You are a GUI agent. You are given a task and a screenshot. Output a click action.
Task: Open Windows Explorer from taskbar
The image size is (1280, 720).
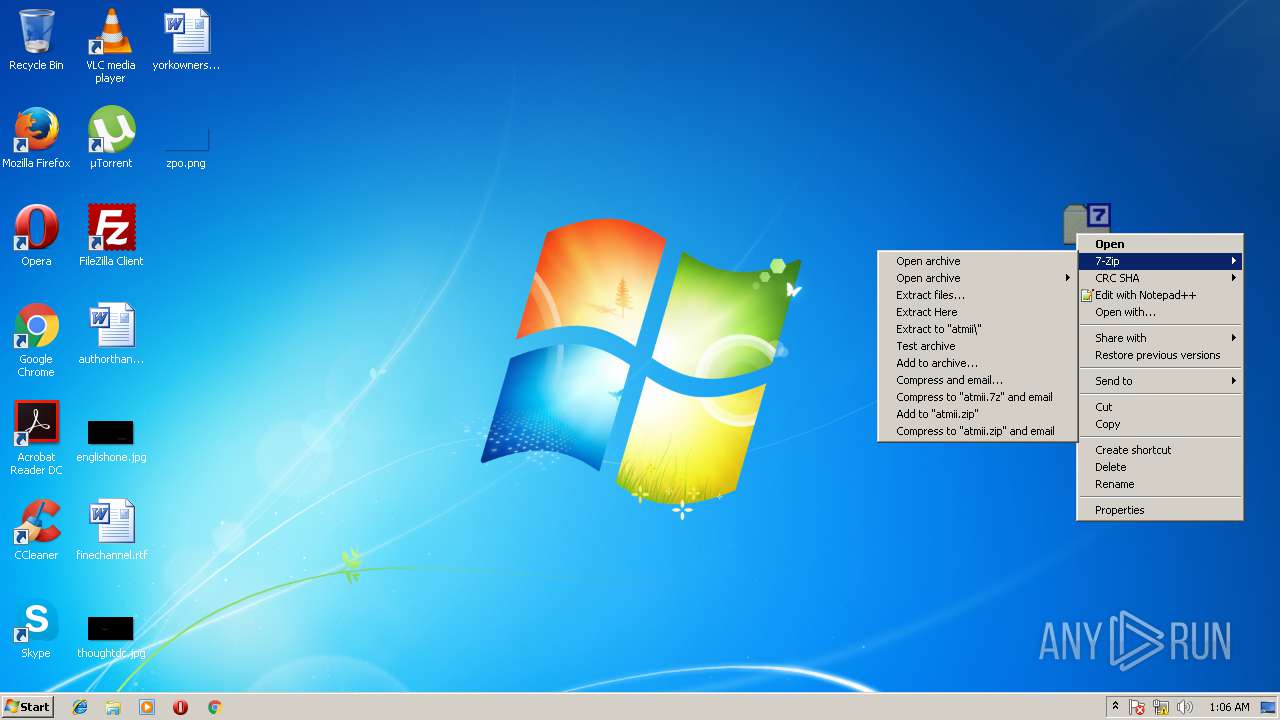point(113,707)
